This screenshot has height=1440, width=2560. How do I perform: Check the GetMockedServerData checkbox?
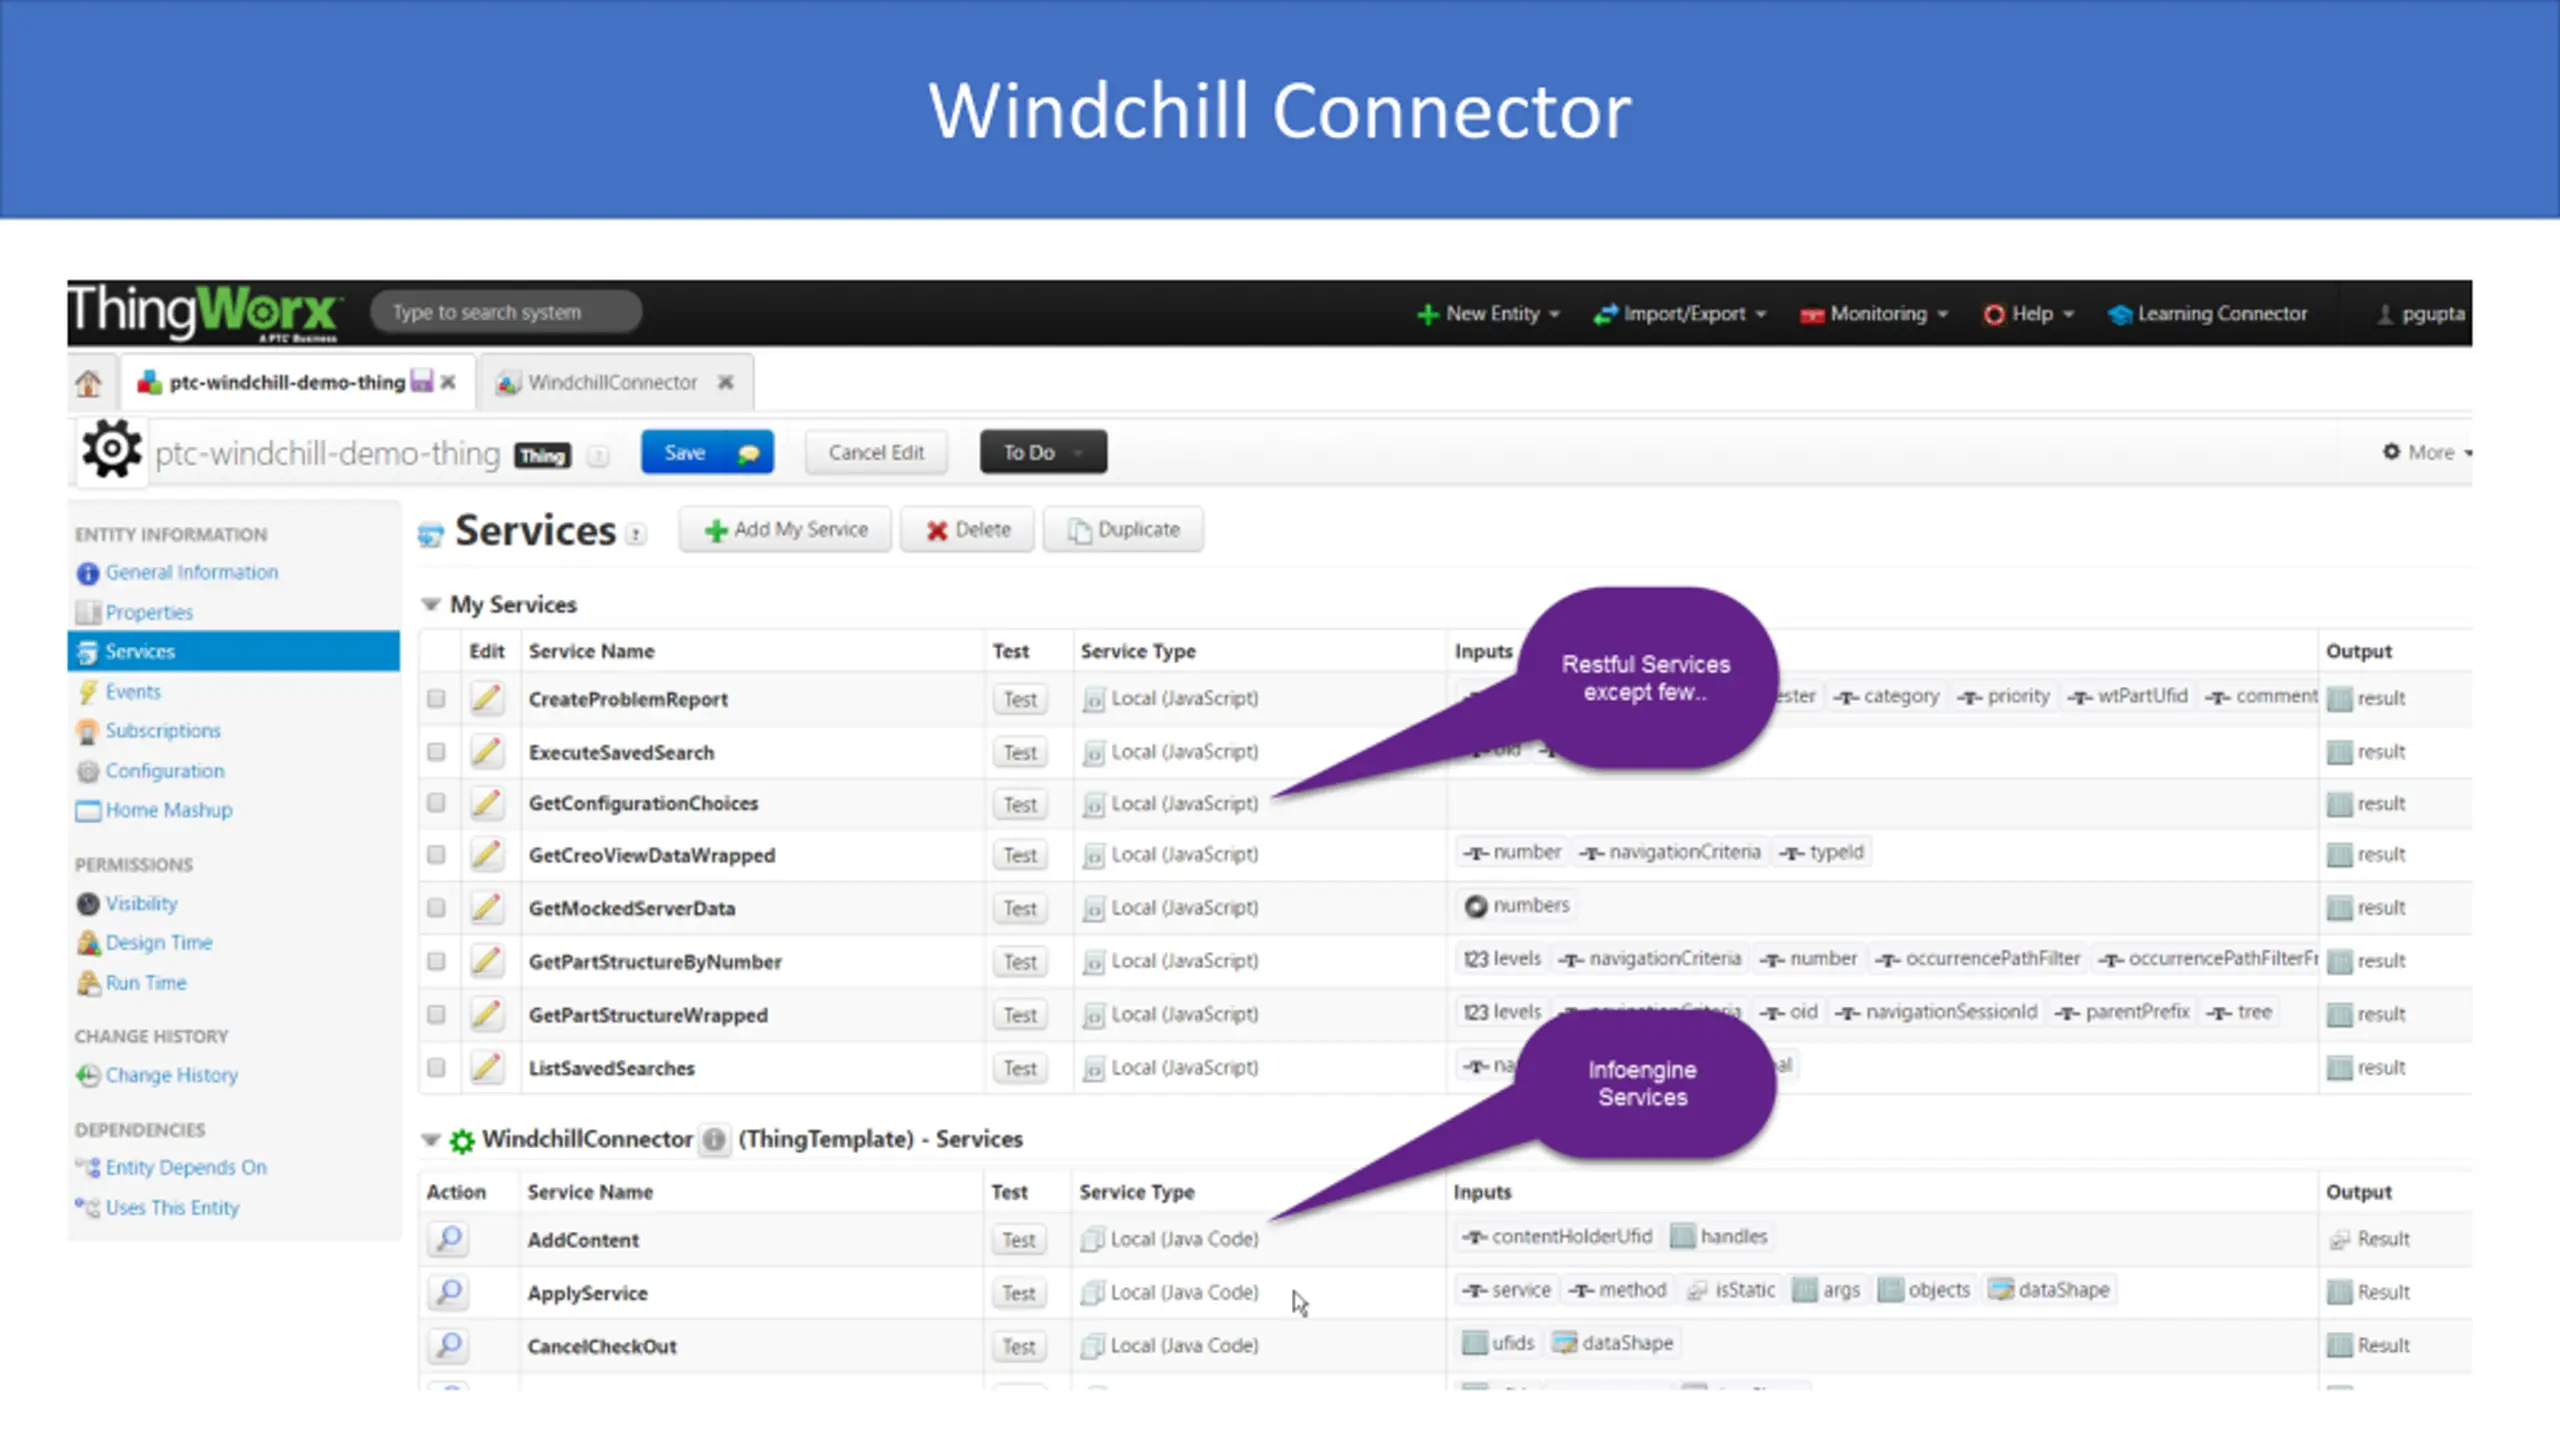pos(436,908)
